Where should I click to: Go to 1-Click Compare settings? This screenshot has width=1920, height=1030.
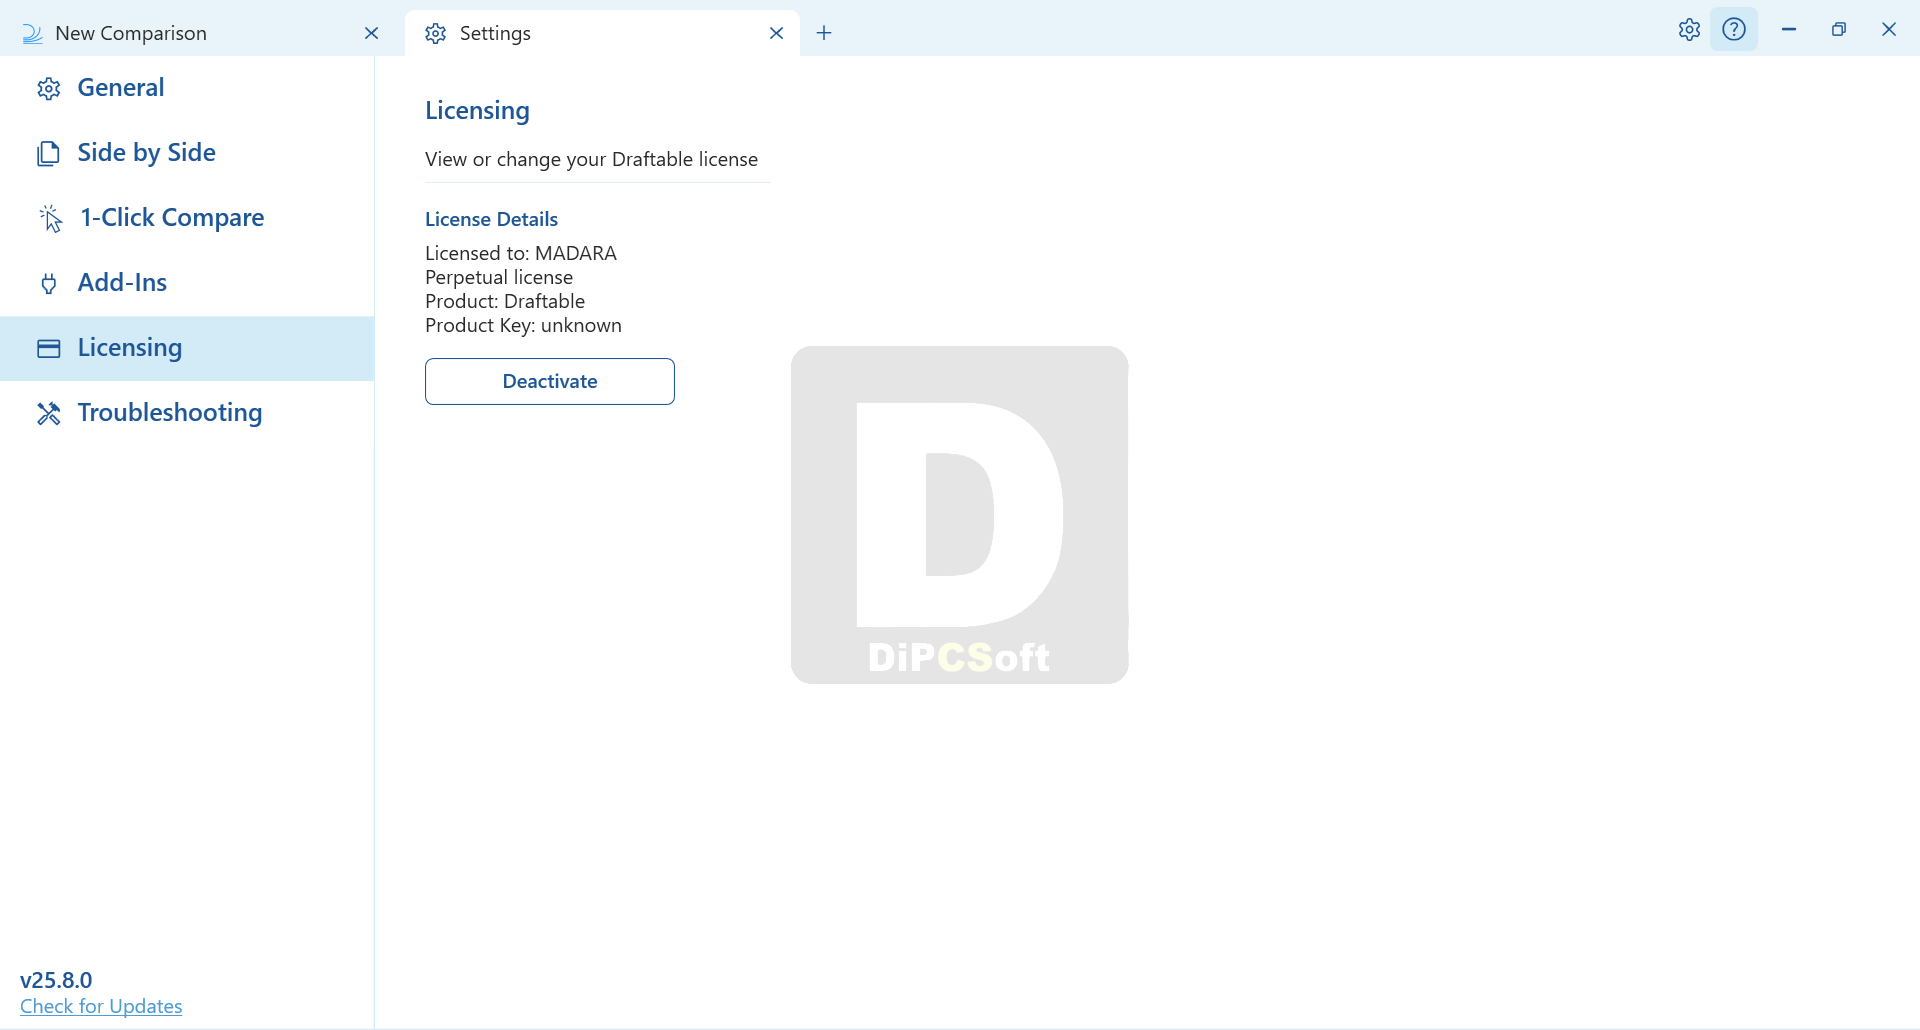point(187,218)
